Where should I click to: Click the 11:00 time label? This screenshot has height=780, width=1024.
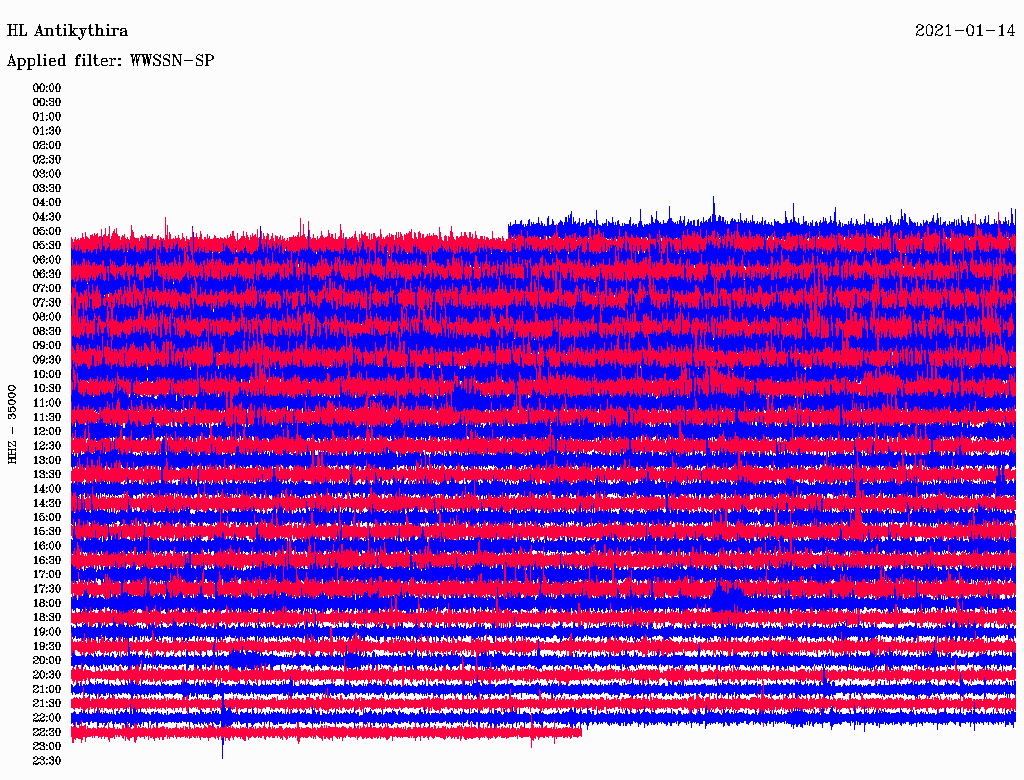coord(47,402)
